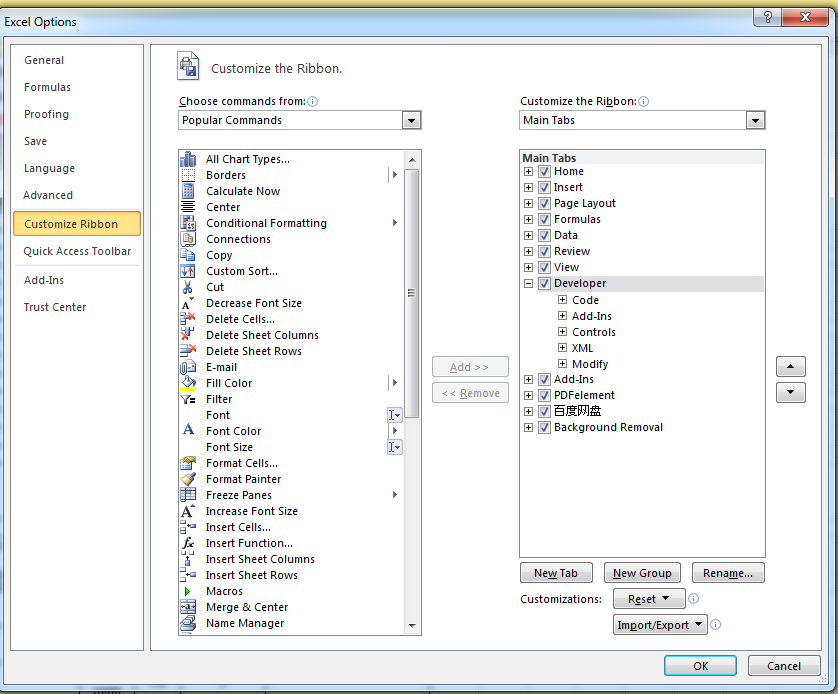Image resolution: width=838 pixels, height=694 pixels.
Task: Expand the Background Removal node
Action: [x=528, y=427]
